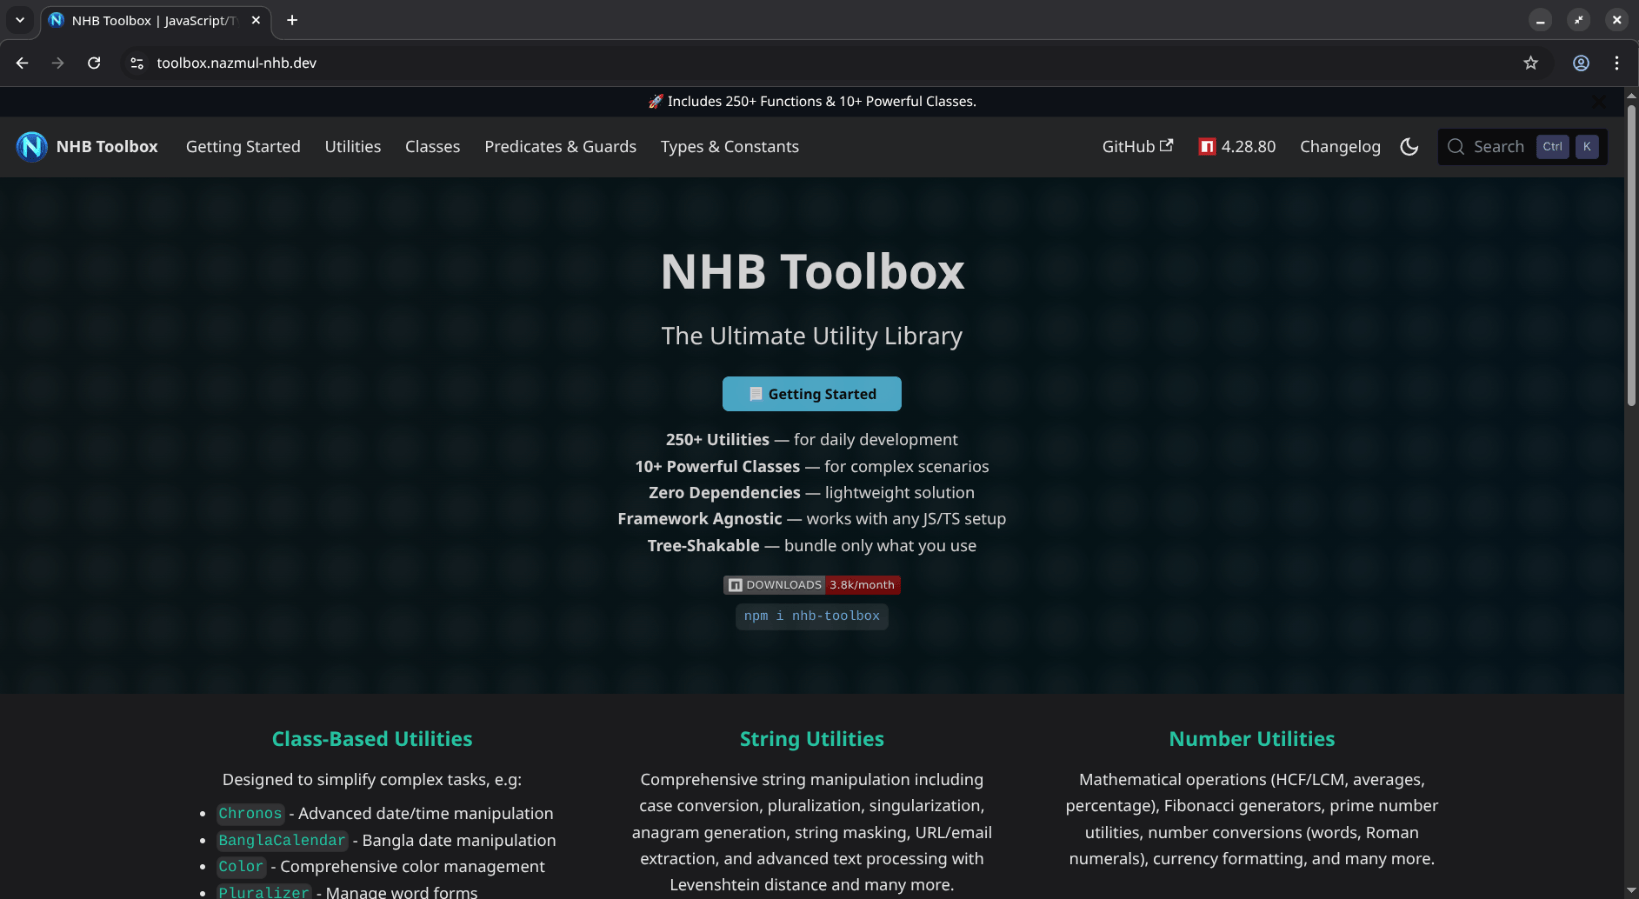Click the npm i nhb-toolbox code snippet

[812, 616]
